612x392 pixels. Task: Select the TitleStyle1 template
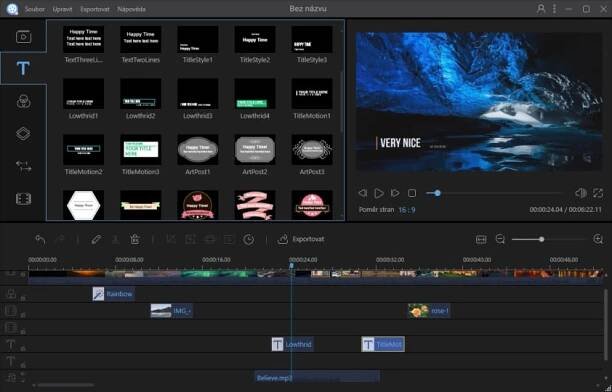[x=198, y=39]
